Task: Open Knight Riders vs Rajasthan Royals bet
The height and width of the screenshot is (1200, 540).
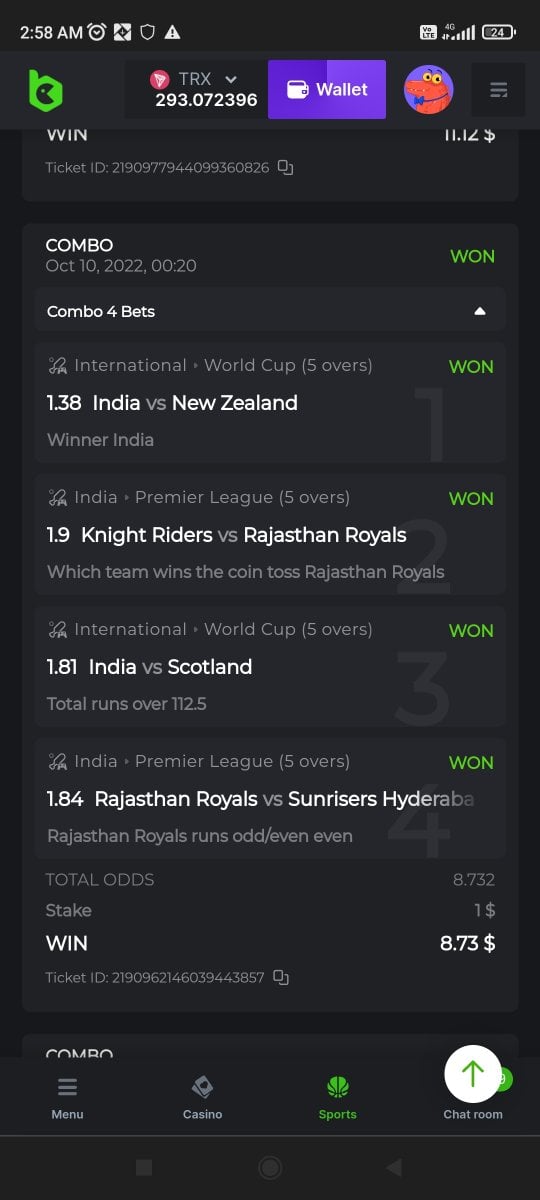Action: pos(270,535)
